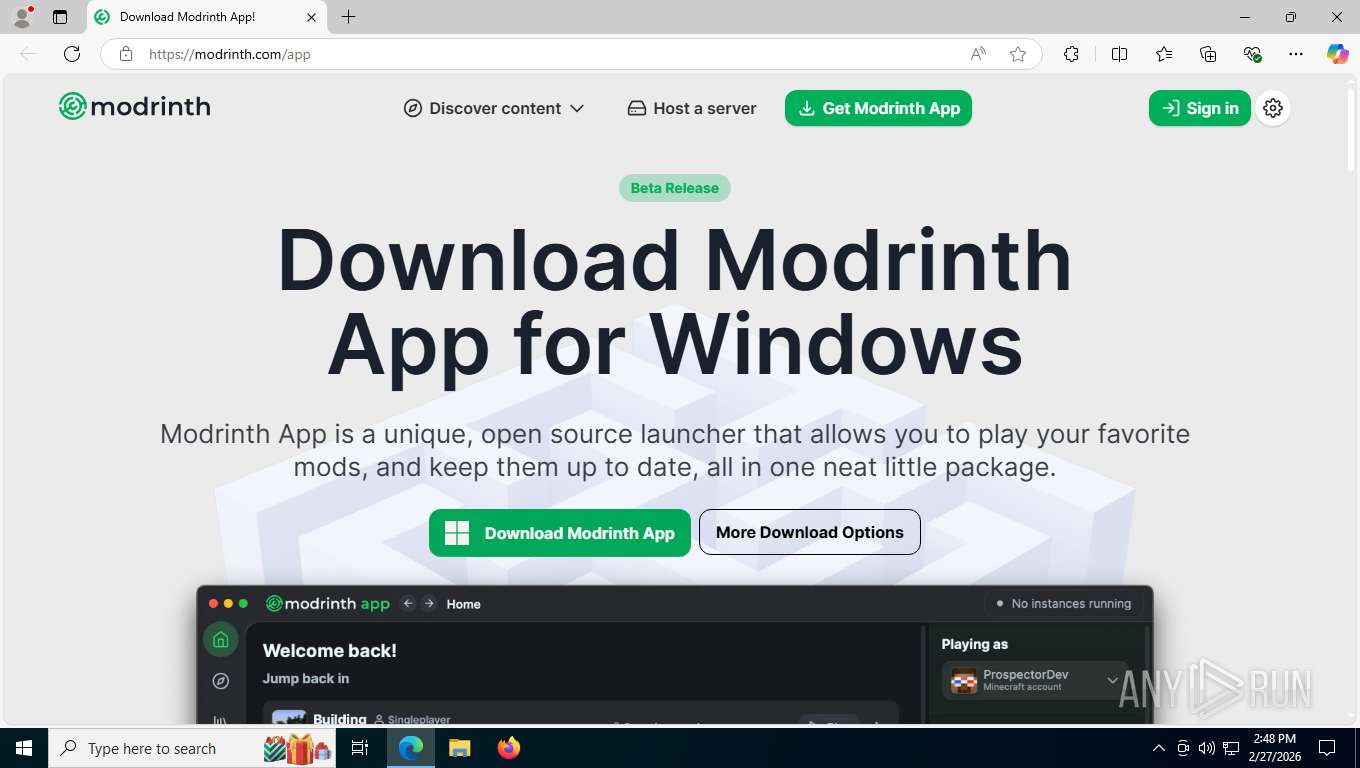Click the Jump back in label
The width and height of the screenshot is (1360, 768).
click(306, 678)
